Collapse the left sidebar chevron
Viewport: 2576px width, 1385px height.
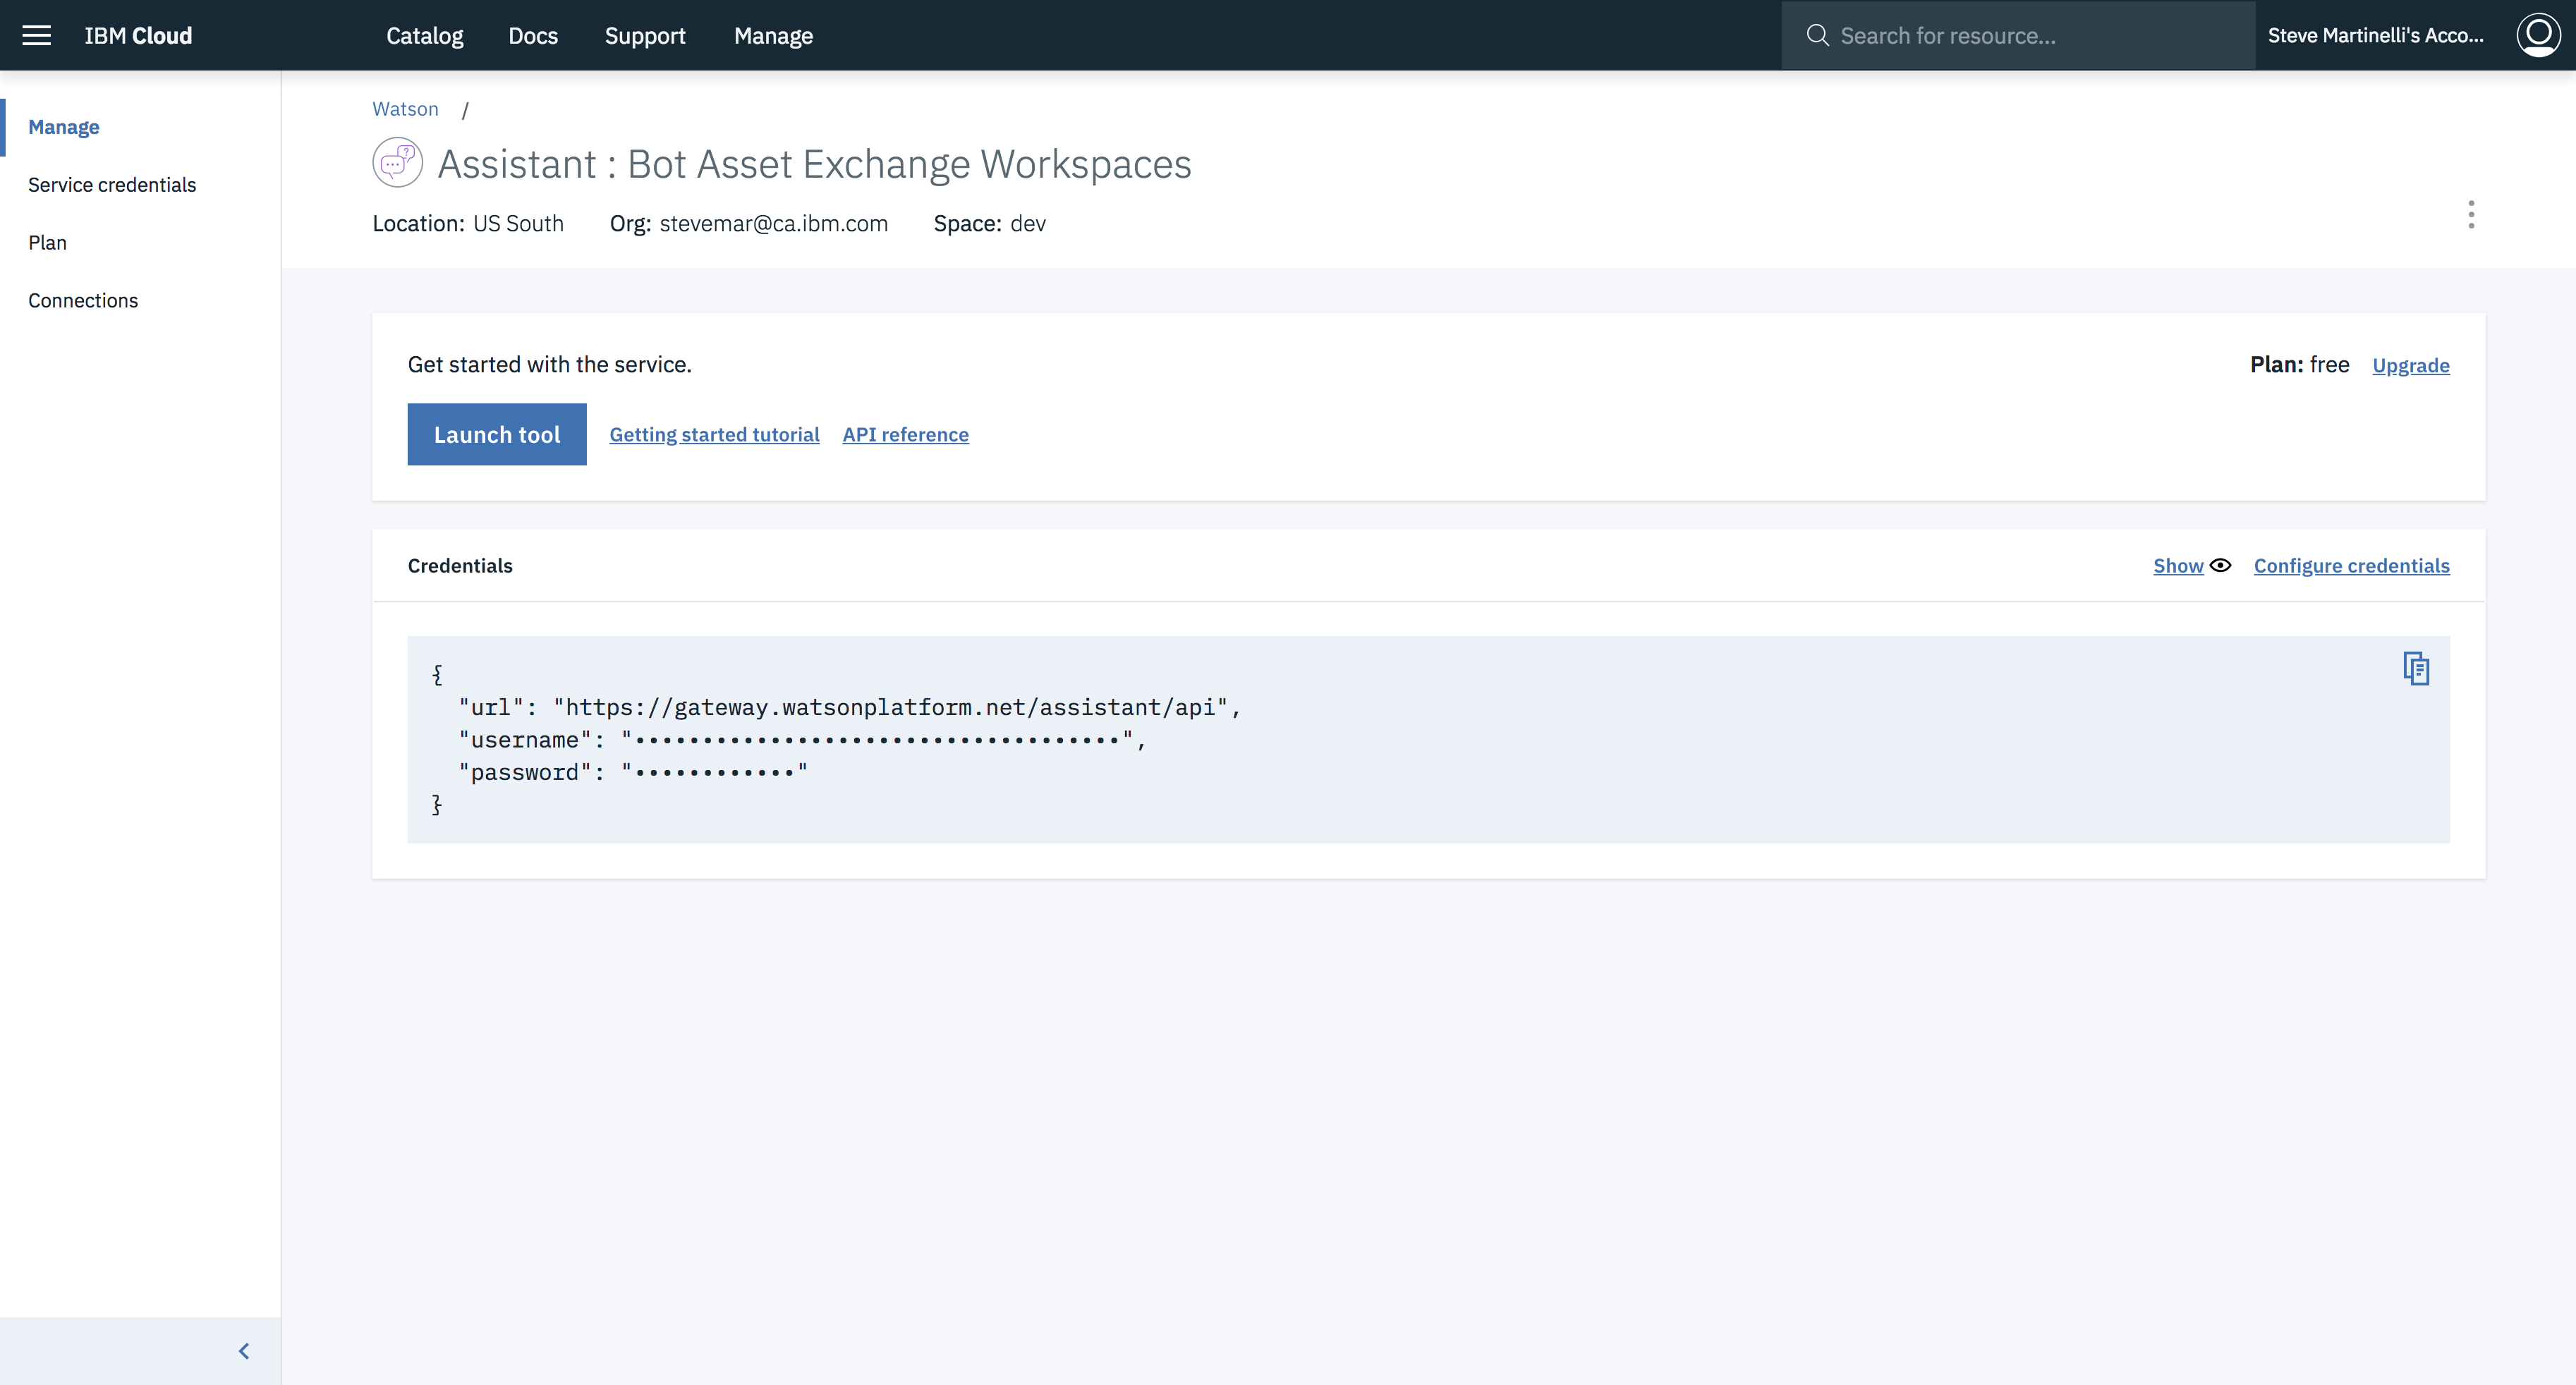[x=244, y=1351]
